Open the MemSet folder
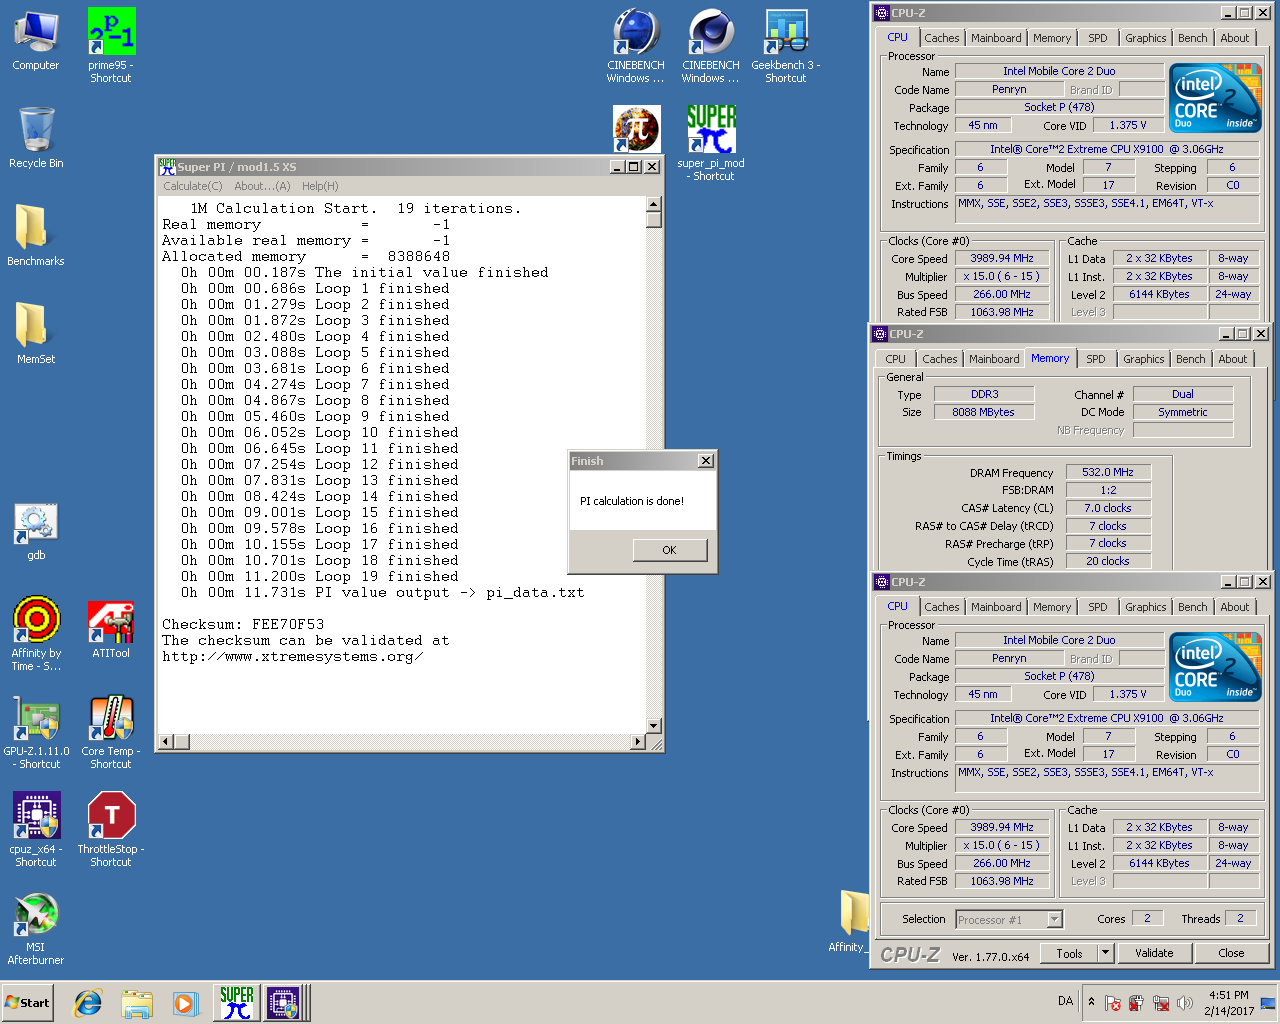Image resolution: width=1280 pixels, height=1024 pixels. coord(36,333)
